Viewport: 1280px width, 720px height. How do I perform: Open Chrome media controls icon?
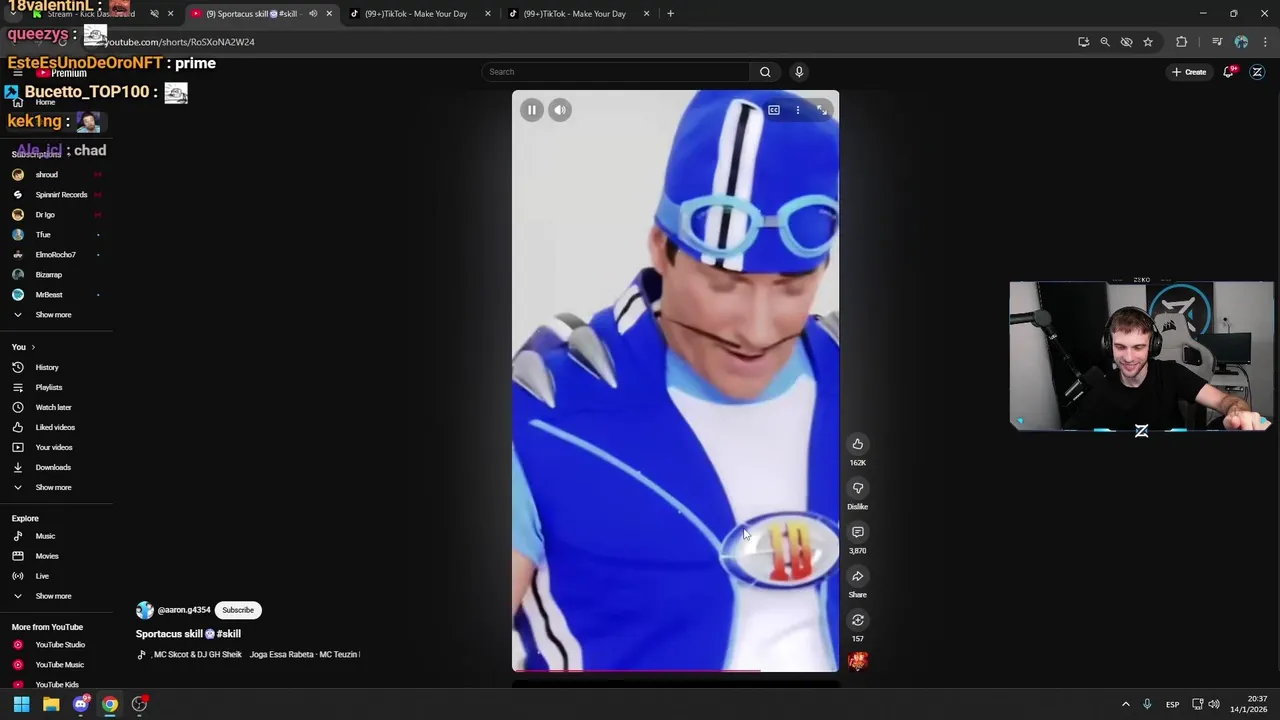point(1217,42)
